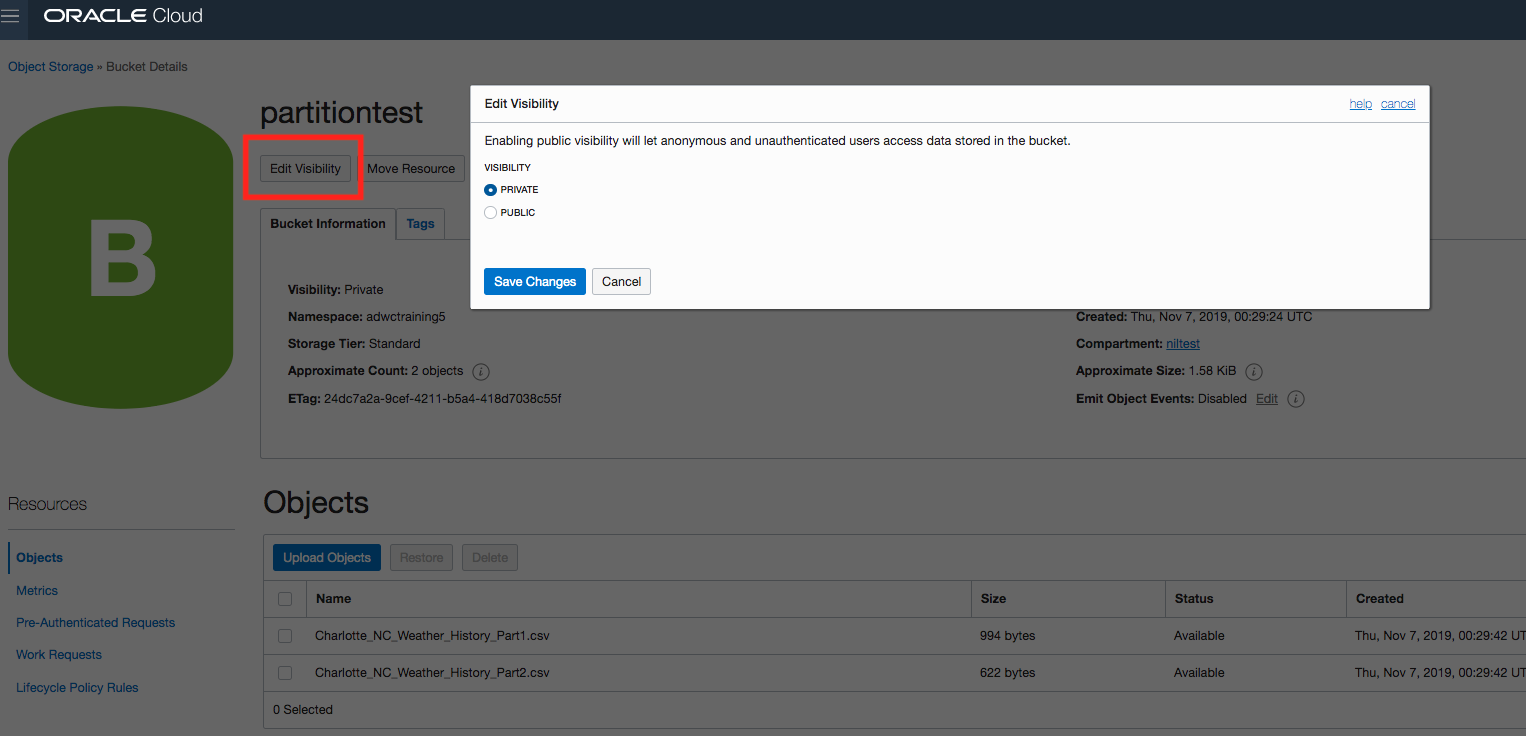Image resolution: width=1526 pixels, height=736 pixels.
Task: Check Charlotte_NC_Weather_History_Part1.csv row checkbox
Action: tap(285, 636)
